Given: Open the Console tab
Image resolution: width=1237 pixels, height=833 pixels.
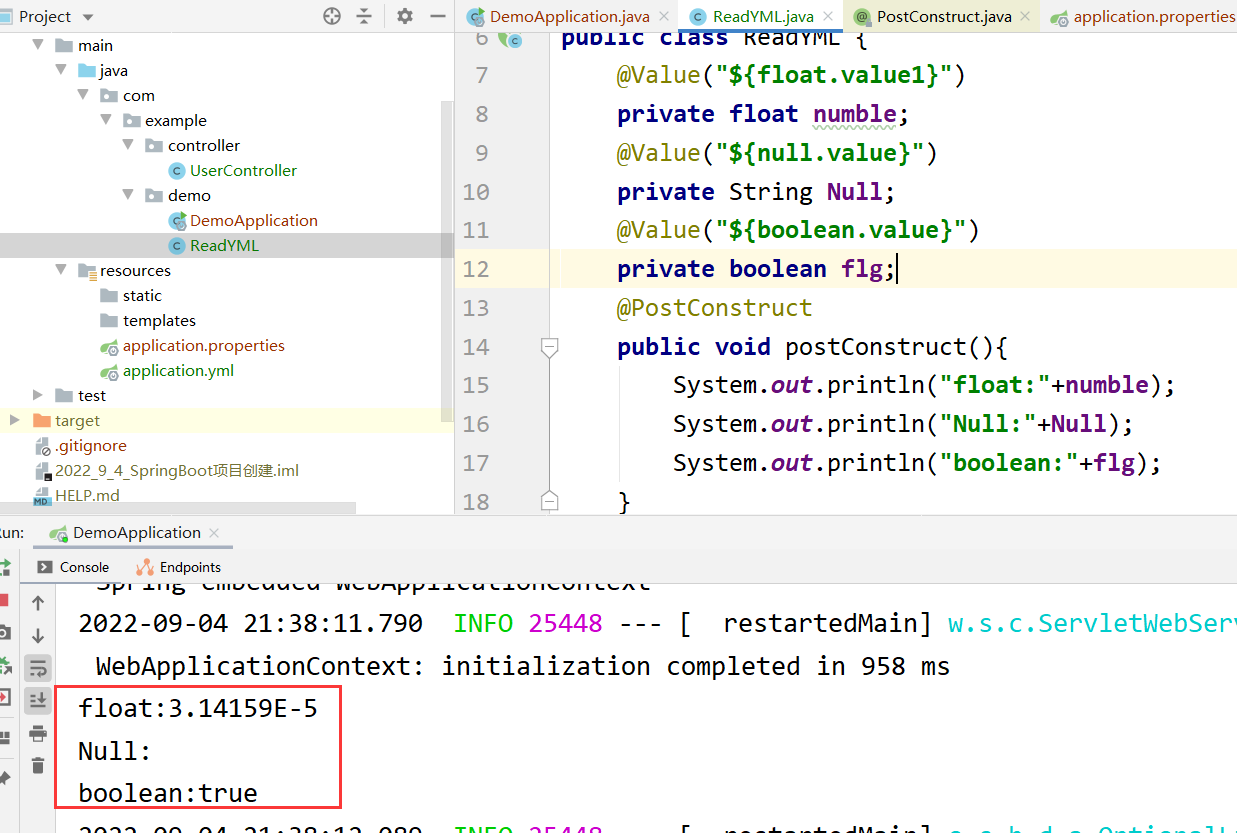Looking at the screenshot, I should pos(73,567).
